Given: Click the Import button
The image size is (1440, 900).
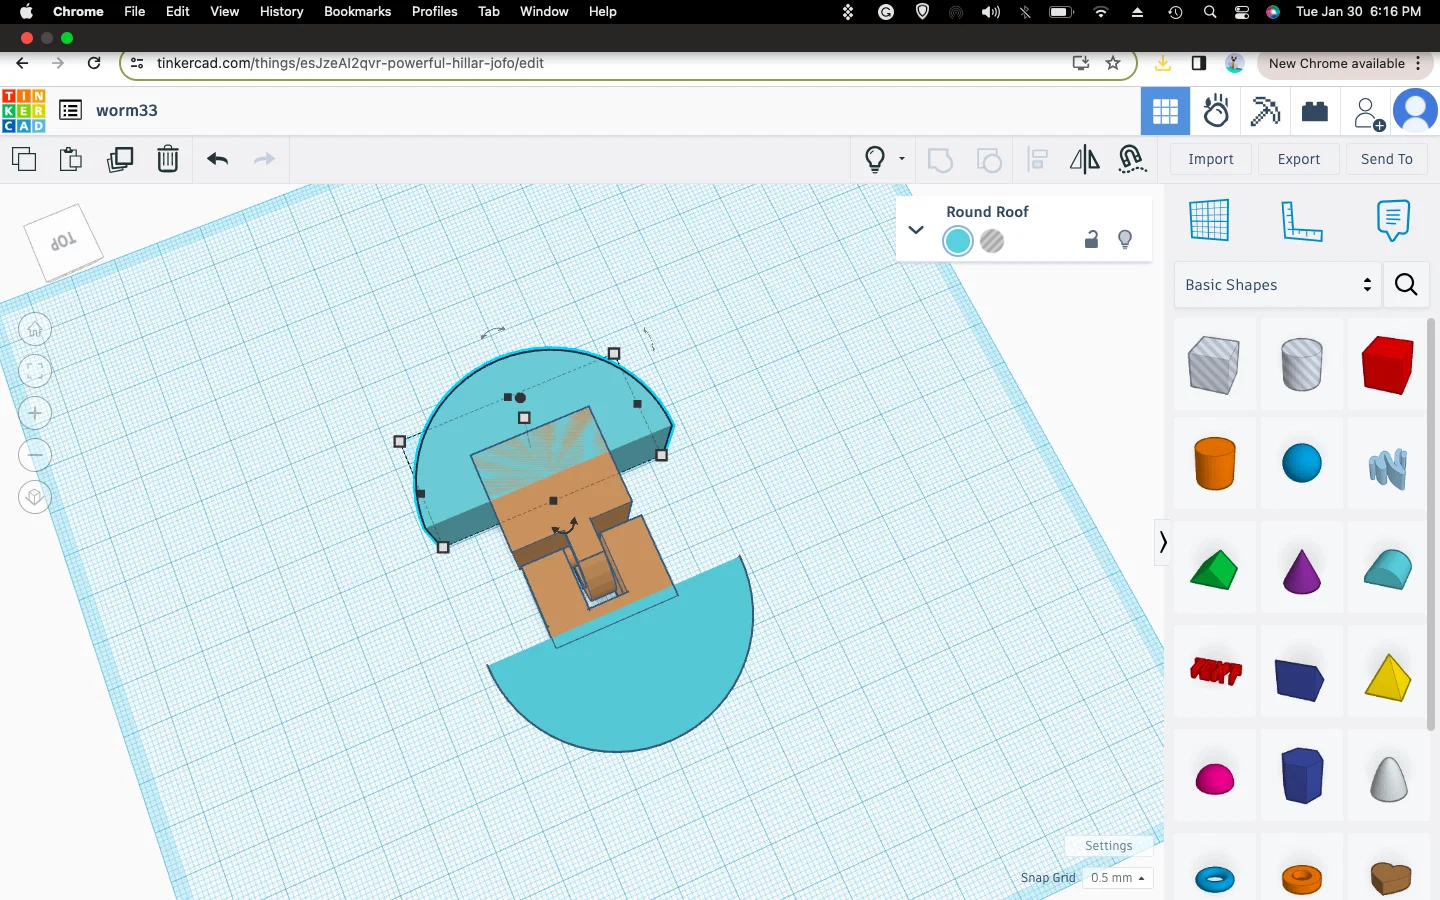Looking at the screenshot, I should pos(1210,159).
